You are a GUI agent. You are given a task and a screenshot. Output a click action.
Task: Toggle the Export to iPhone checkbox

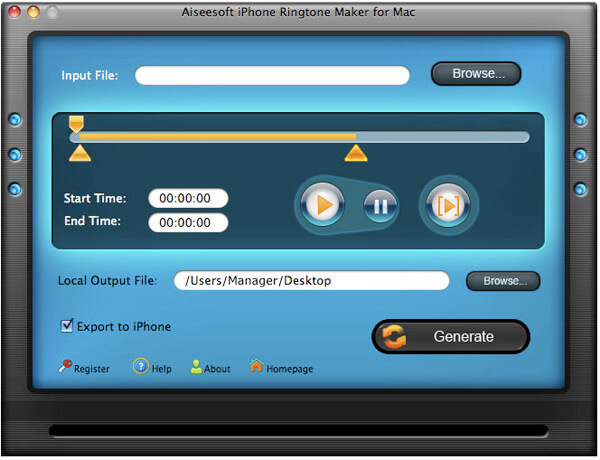(67, 326)
